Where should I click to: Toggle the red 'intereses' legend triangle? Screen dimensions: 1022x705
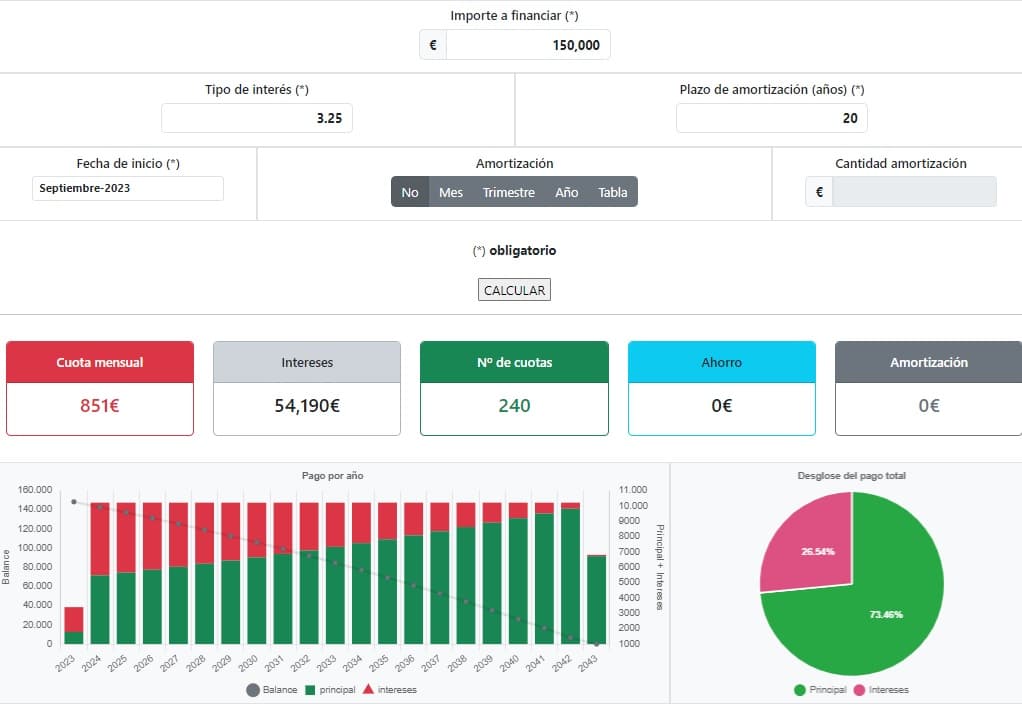click(368, 690)
